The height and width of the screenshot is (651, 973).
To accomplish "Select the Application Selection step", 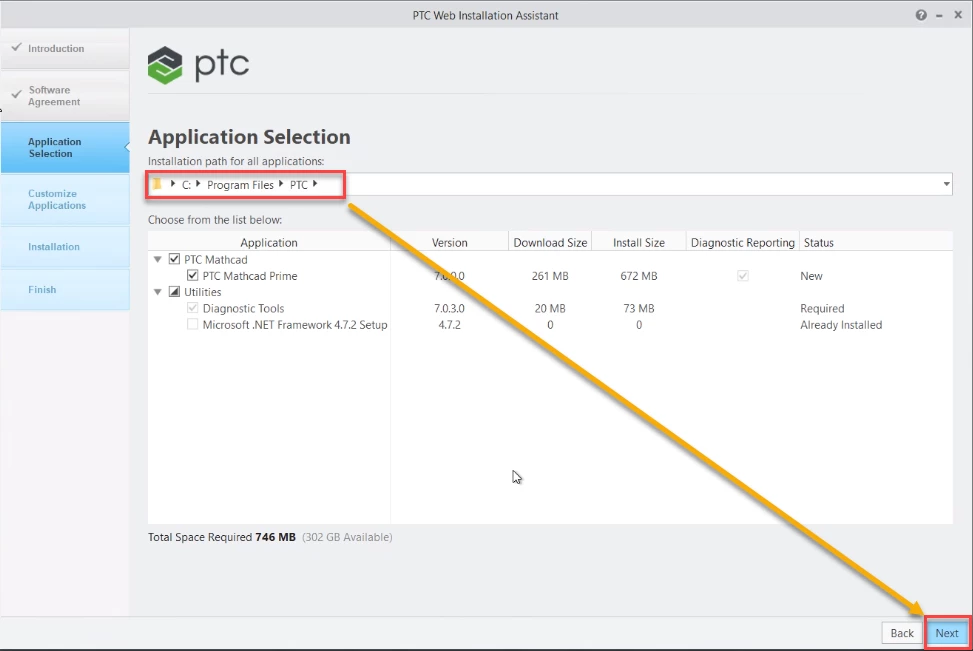I will 65,148.
